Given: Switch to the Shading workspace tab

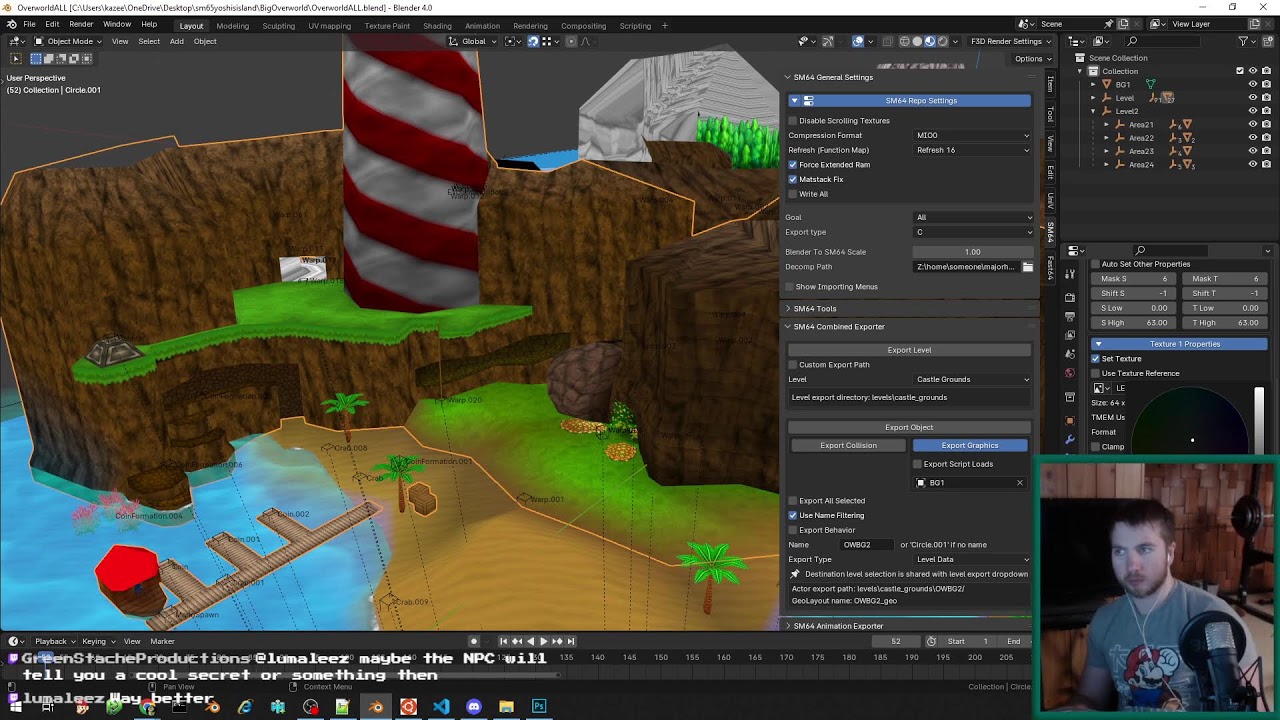Looking at the screenshot, I should pos(437,26).
